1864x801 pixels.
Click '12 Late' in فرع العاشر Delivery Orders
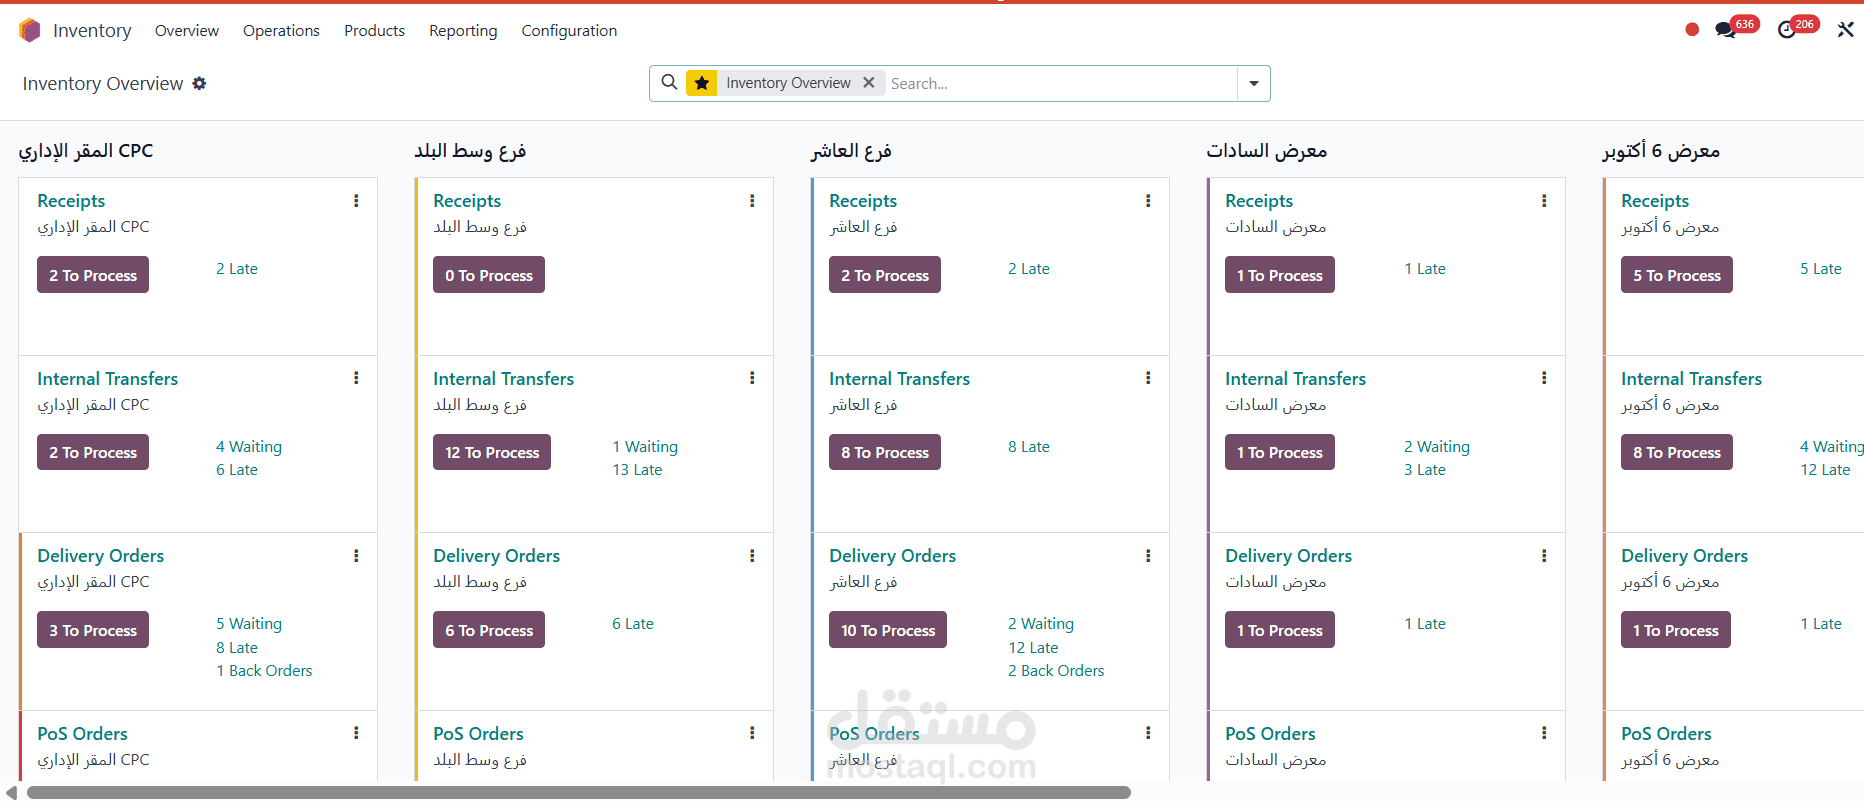[x=1033, y=648]
